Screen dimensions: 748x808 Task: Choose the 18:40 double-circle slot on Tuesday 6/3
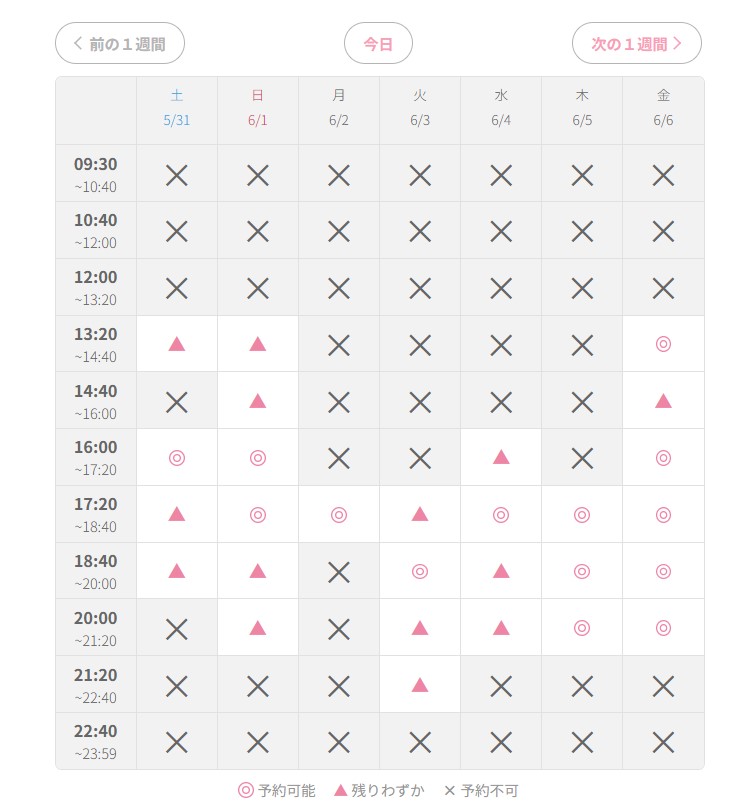click(x=420, y=571)
